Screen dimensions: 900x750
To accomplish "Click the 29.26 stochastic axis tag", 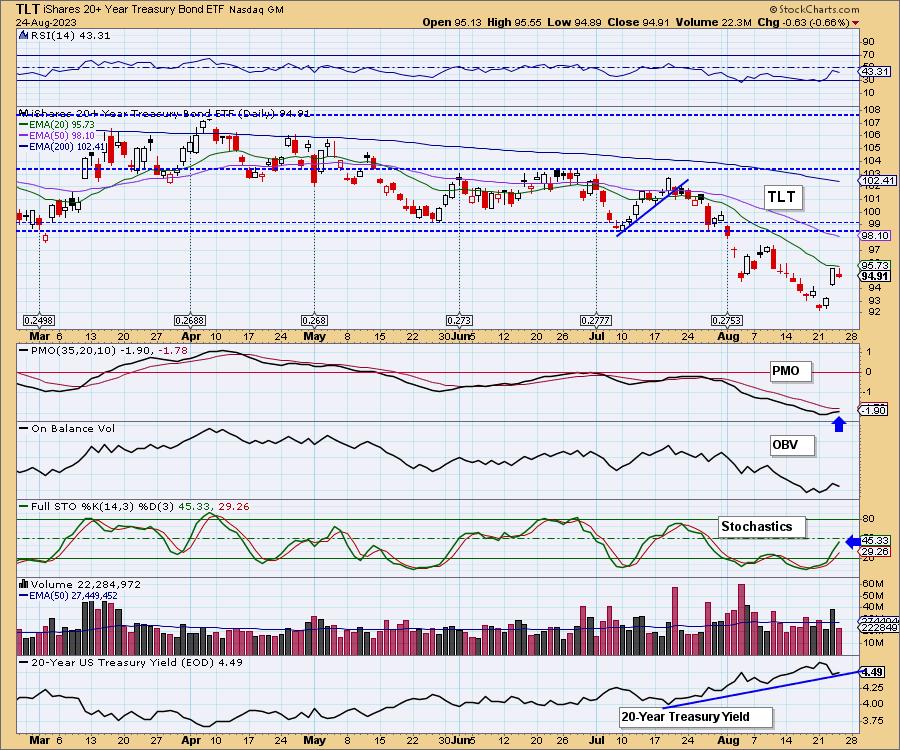I will 875,551.
